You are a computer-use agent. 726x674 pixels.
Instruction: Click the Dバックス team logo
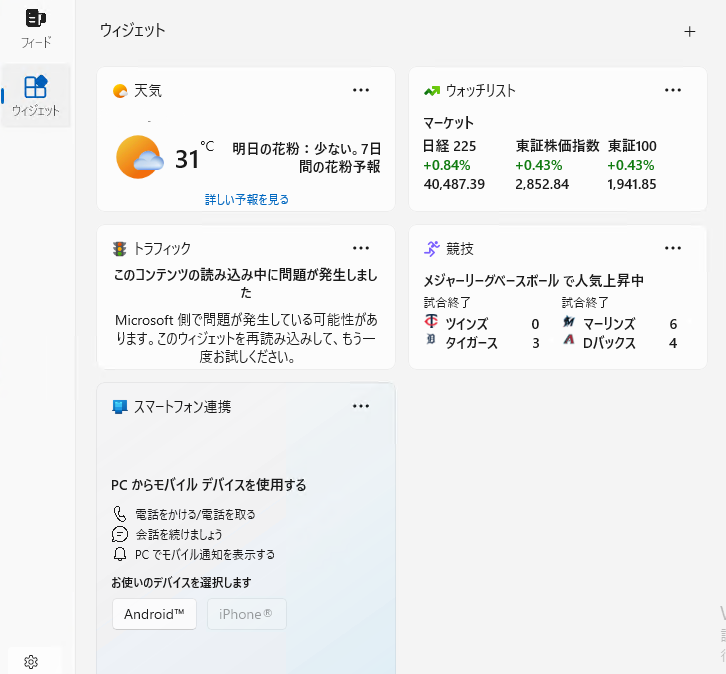click(569, 339)
